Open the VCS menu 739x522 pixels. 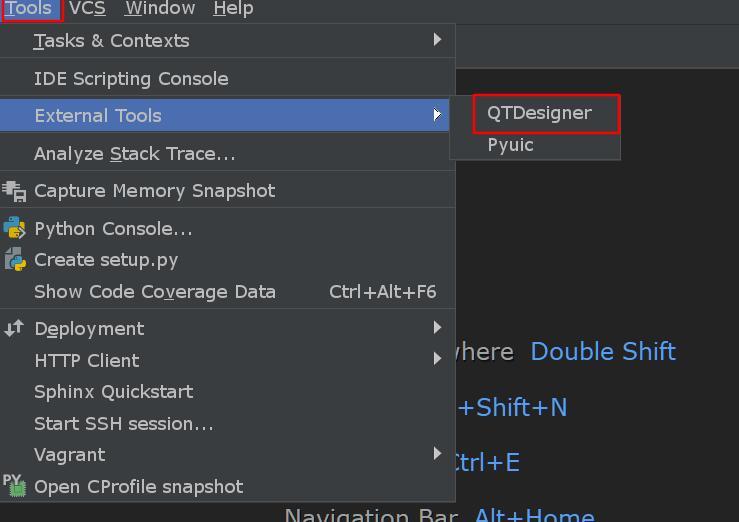[87, 9]
